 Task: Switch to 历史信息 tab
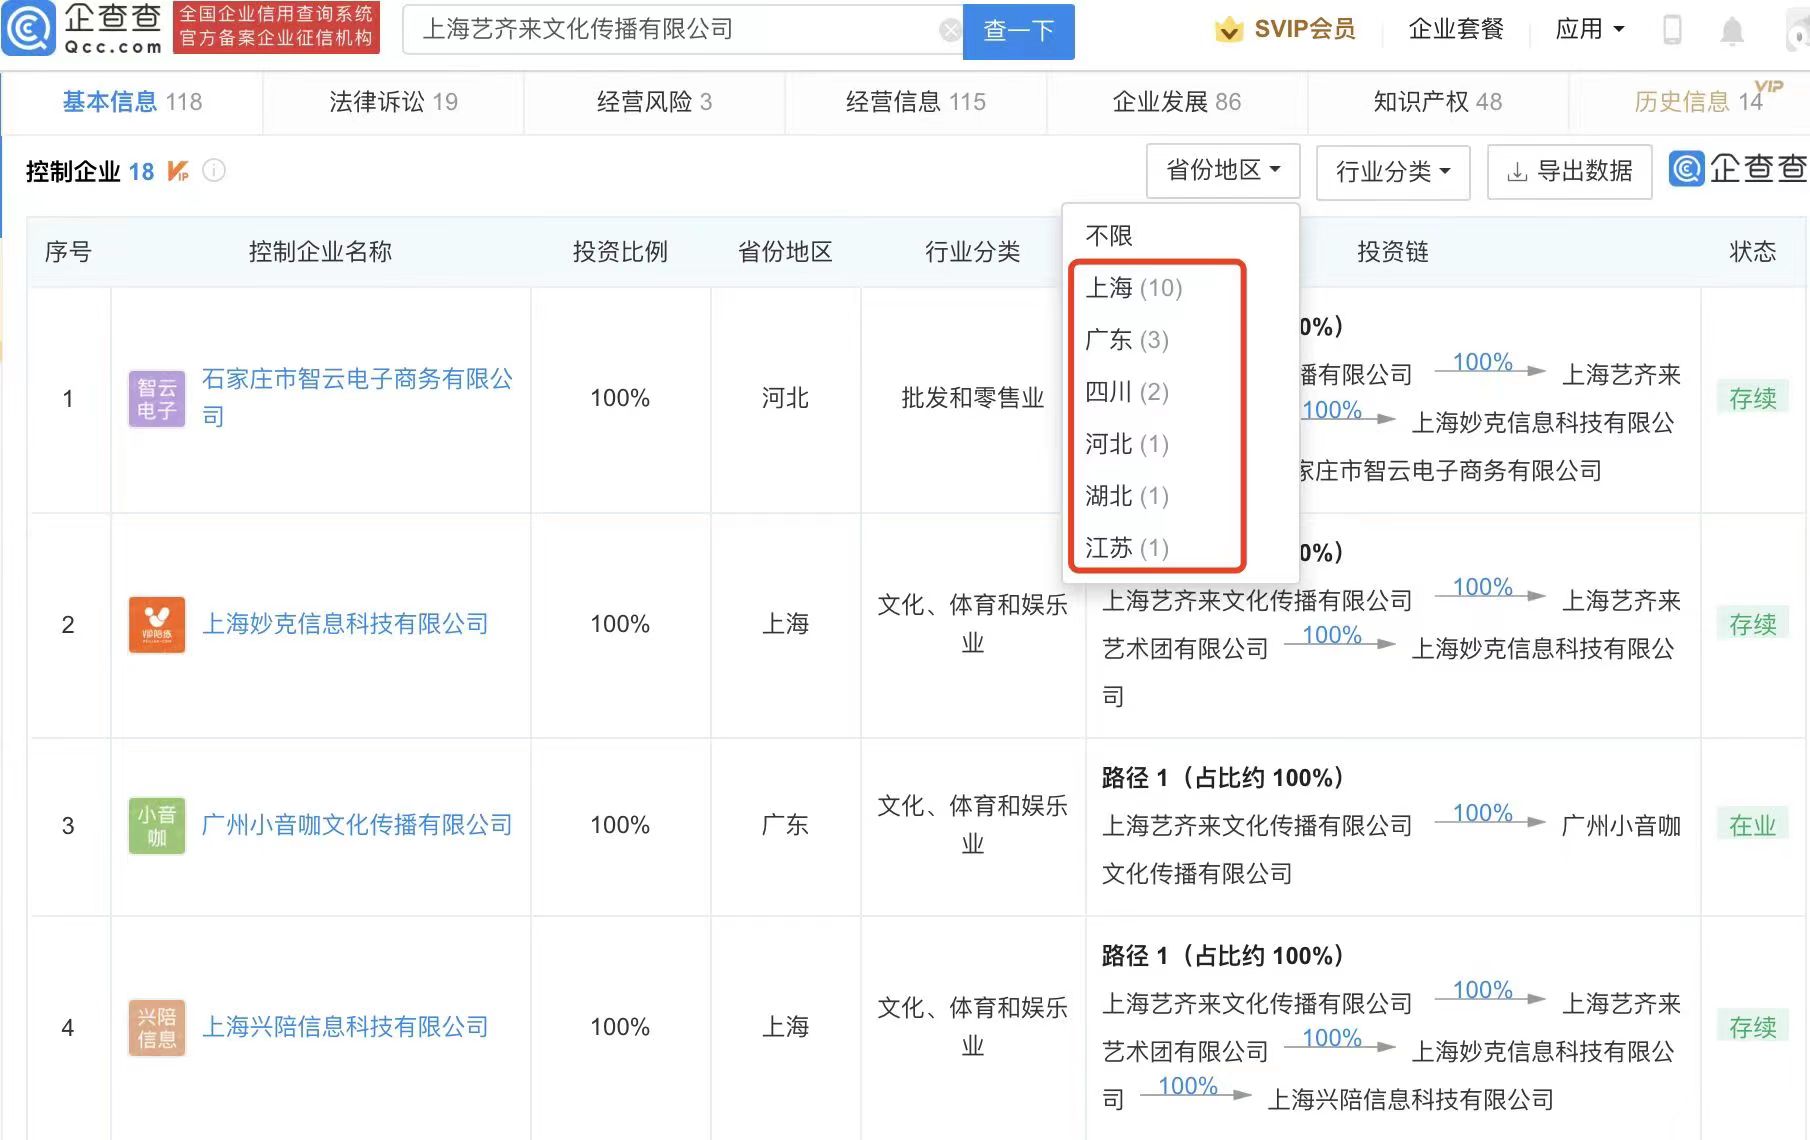[1698, 102]
